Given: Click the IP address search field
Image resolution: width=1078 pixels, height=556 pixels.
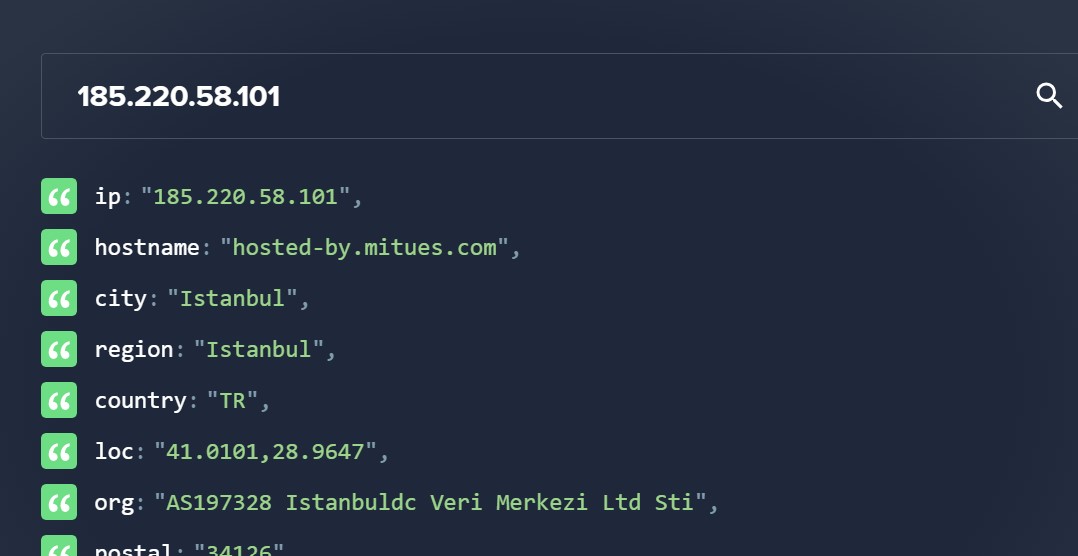Looking at the screenshot, I should [x=500, y=96].
